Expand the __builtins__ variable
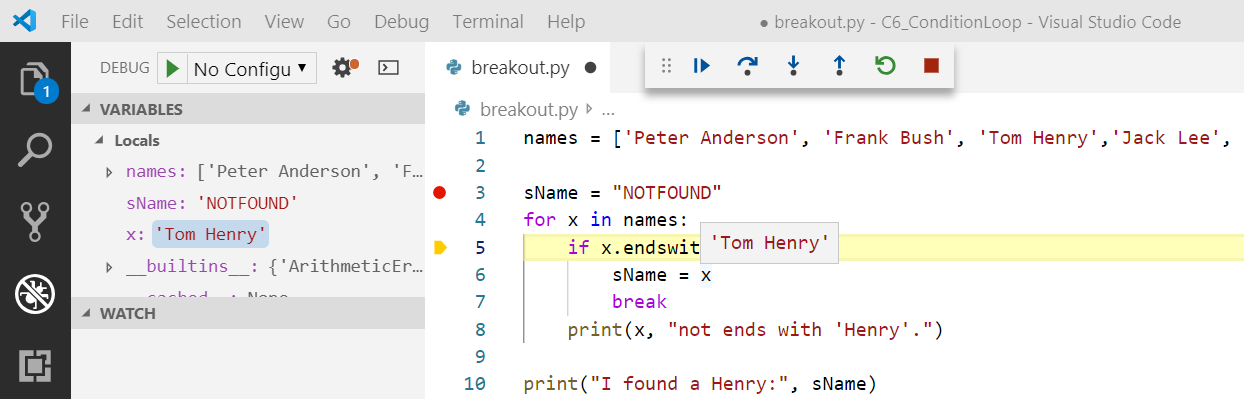This screenshot has height=399, width=1244. pyautogui.click(x=109, y=266)
